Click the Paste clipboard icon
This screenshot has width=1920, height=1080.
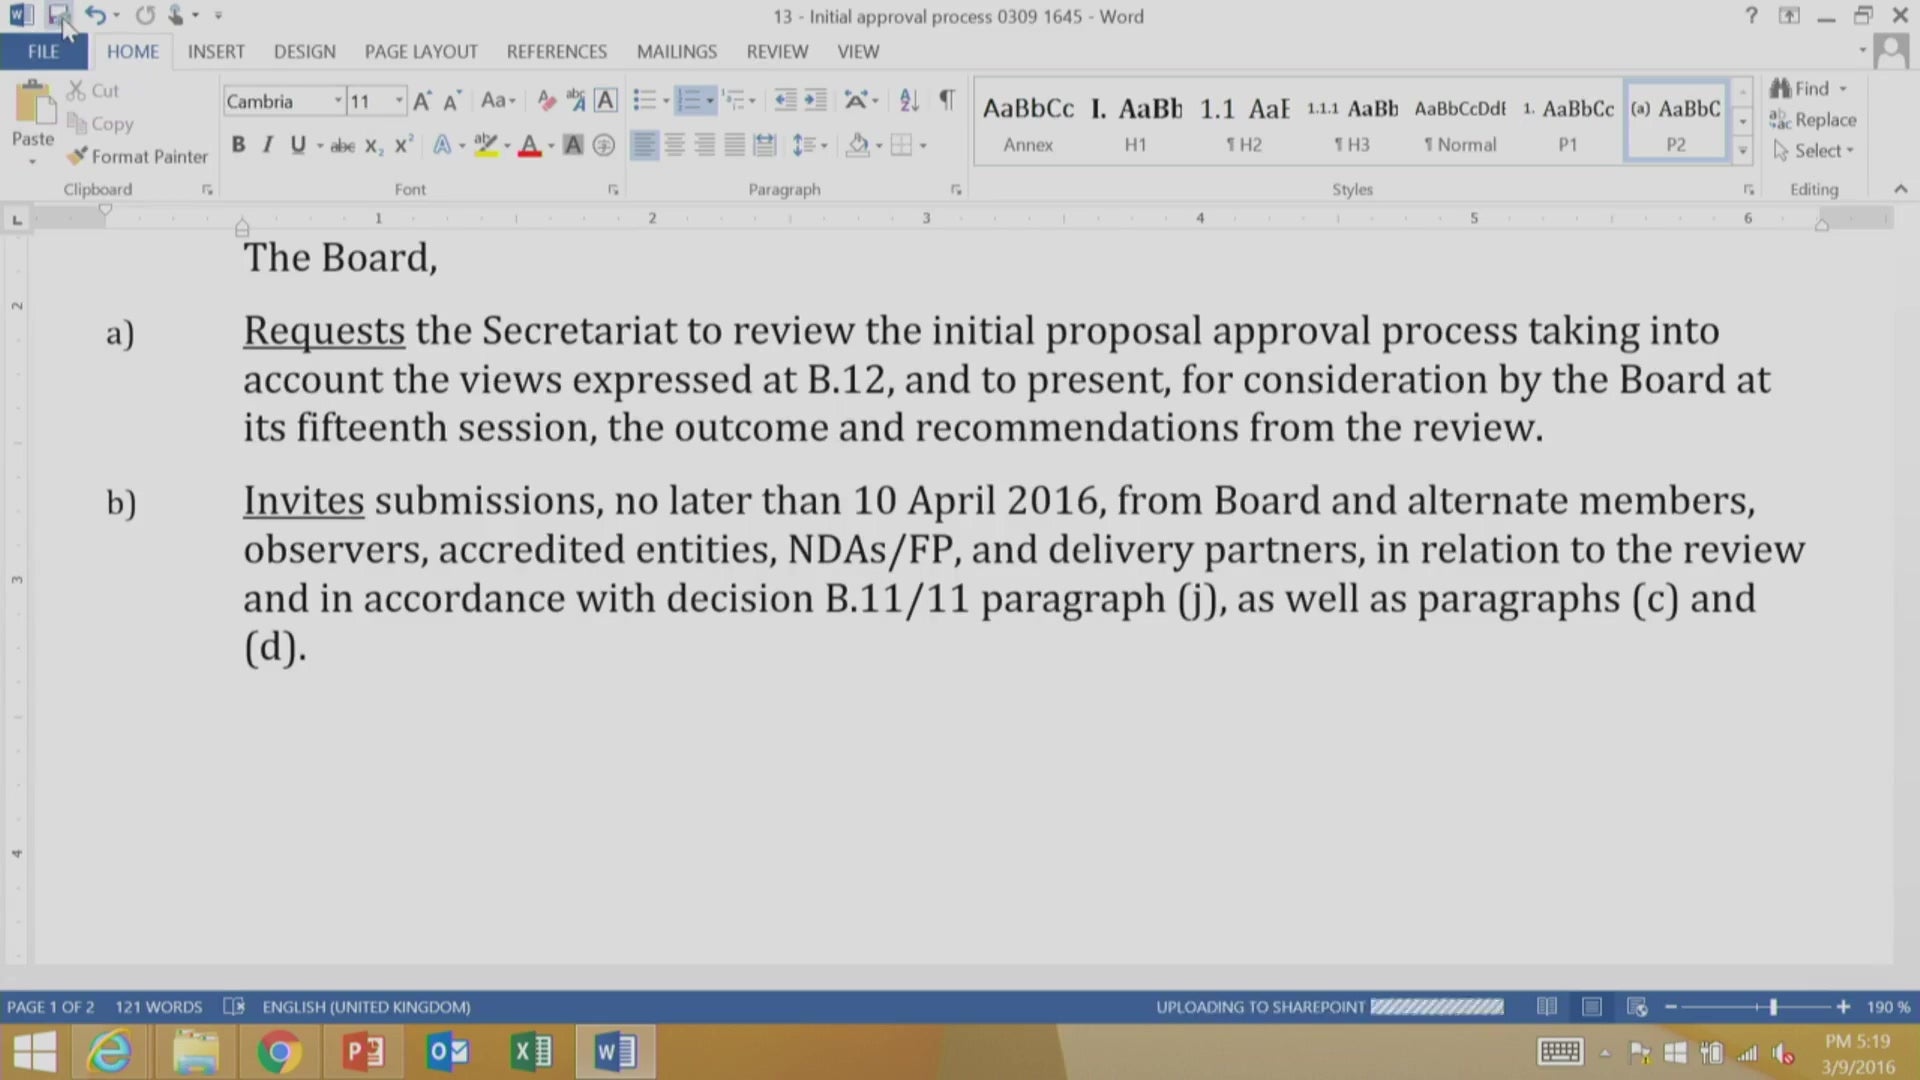(x=33, y=104)
